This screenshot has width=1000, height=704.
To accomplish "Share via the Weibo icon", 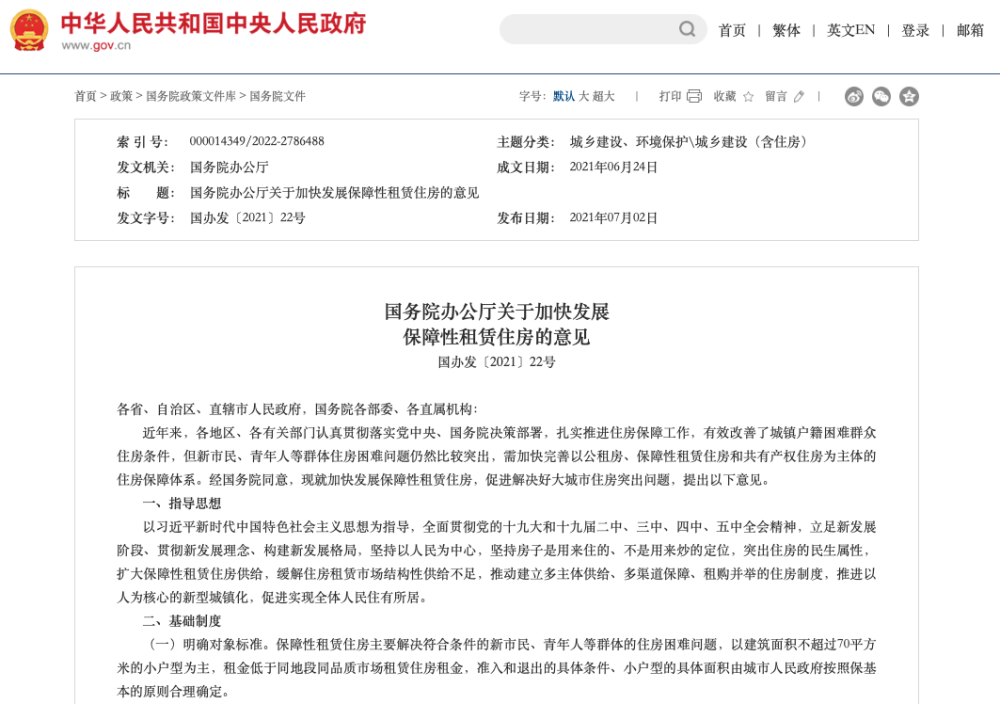I will pyautogui.click(x=854, y=96).
